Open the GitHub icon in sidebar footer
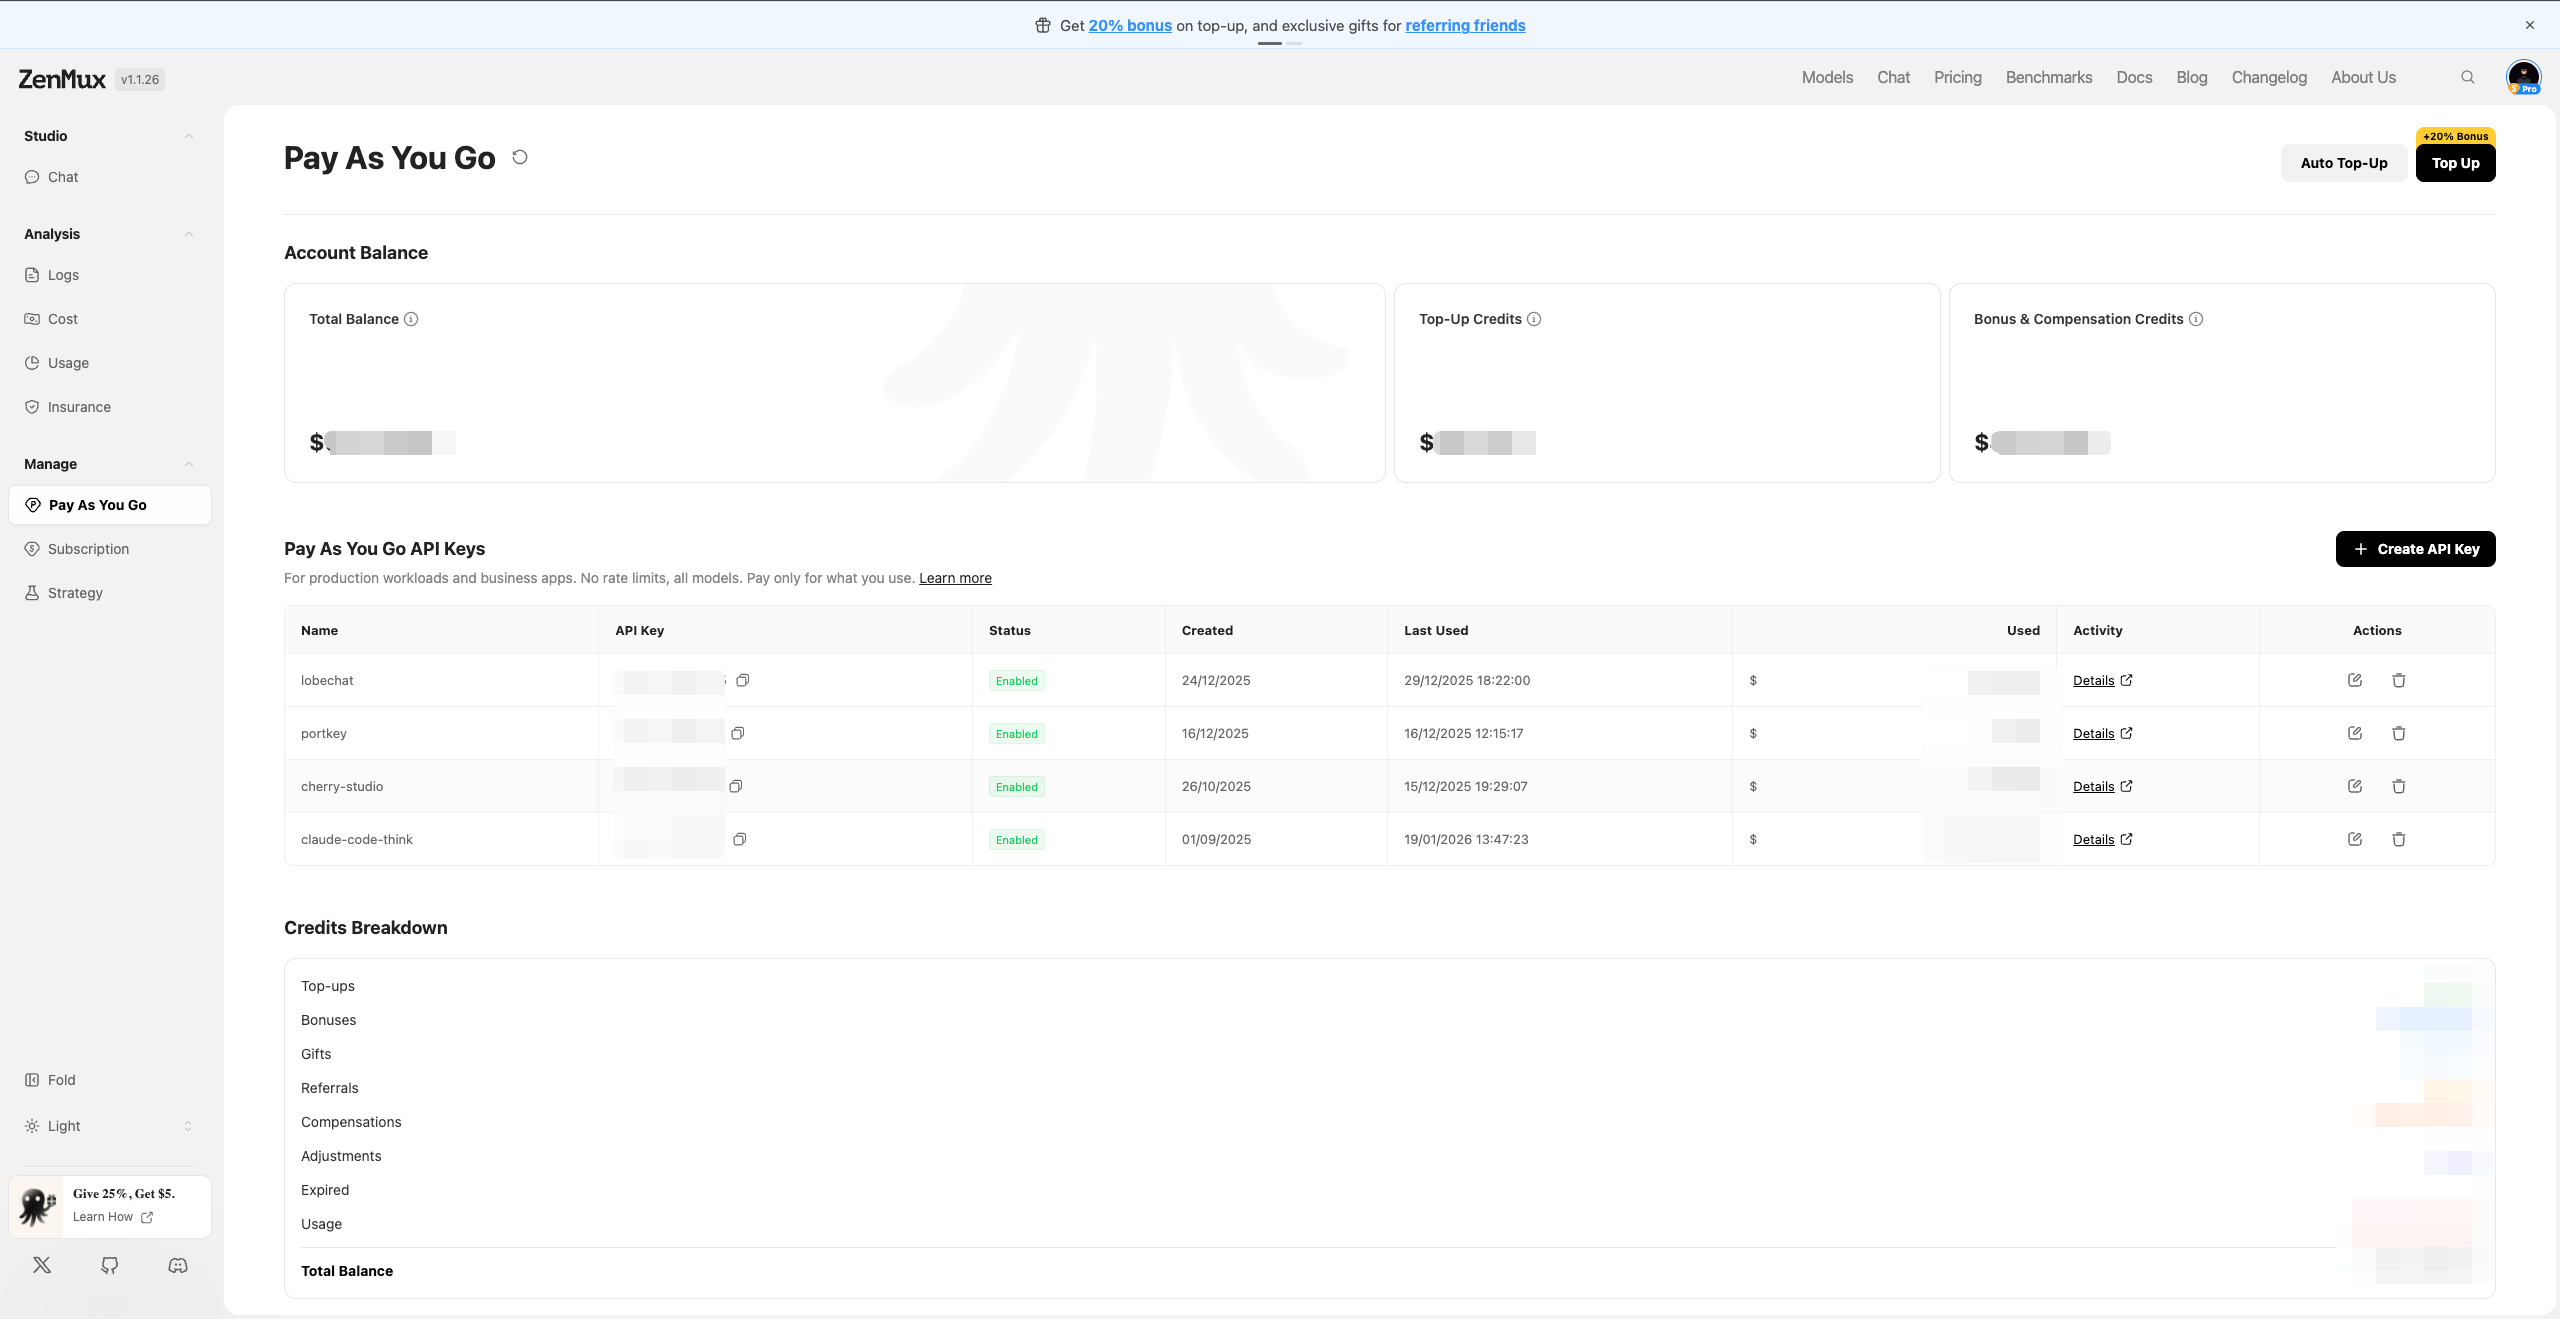2560x1319 pixels. (x=110, y=1265)
